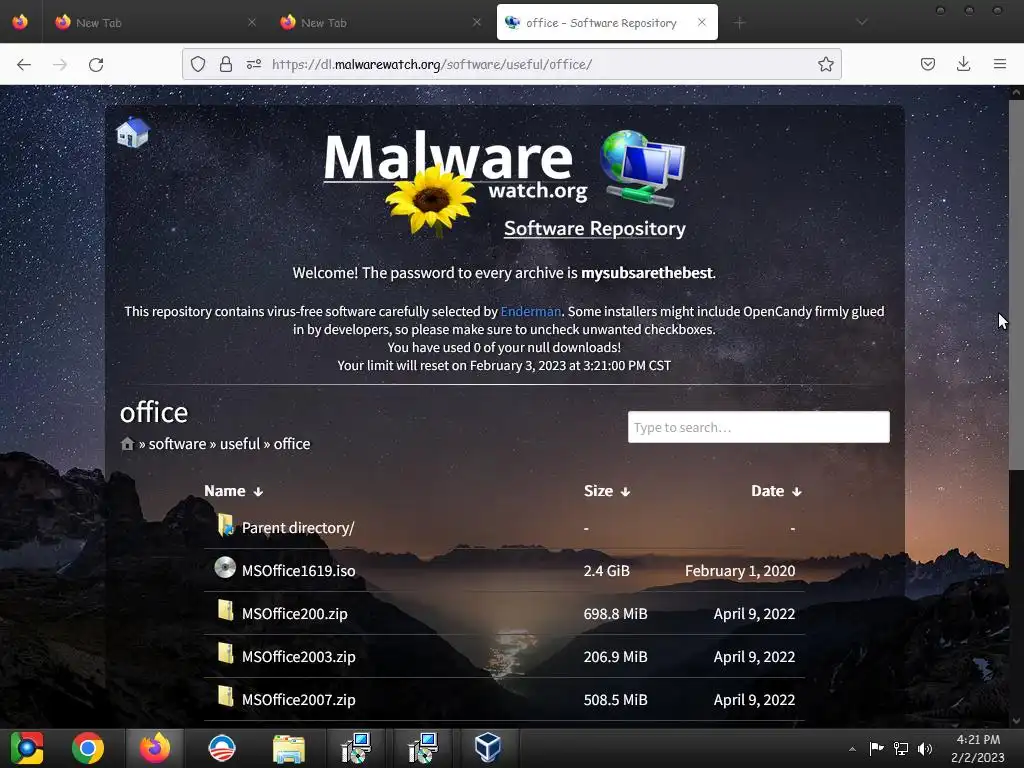This screenshot has height=768, width=1024.
Task: Open a new tab with plus button
Action: click(739, 23)
